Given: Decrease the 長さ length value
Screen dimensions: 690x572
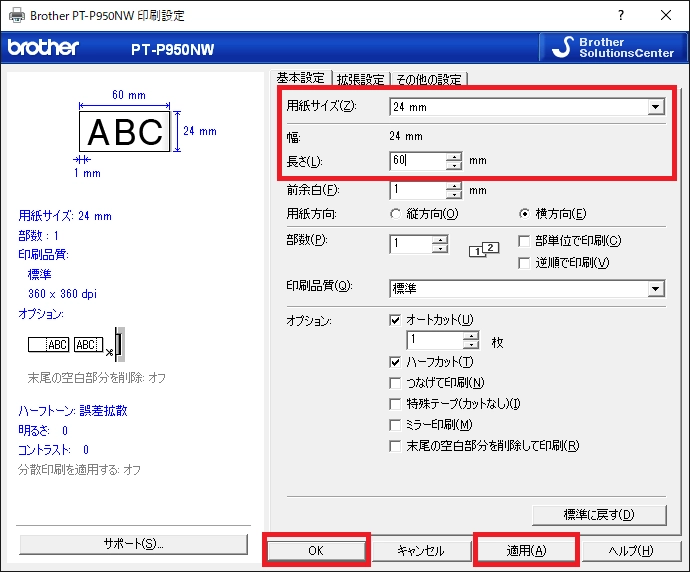Looking at the screenshot, I should [454, 165].
